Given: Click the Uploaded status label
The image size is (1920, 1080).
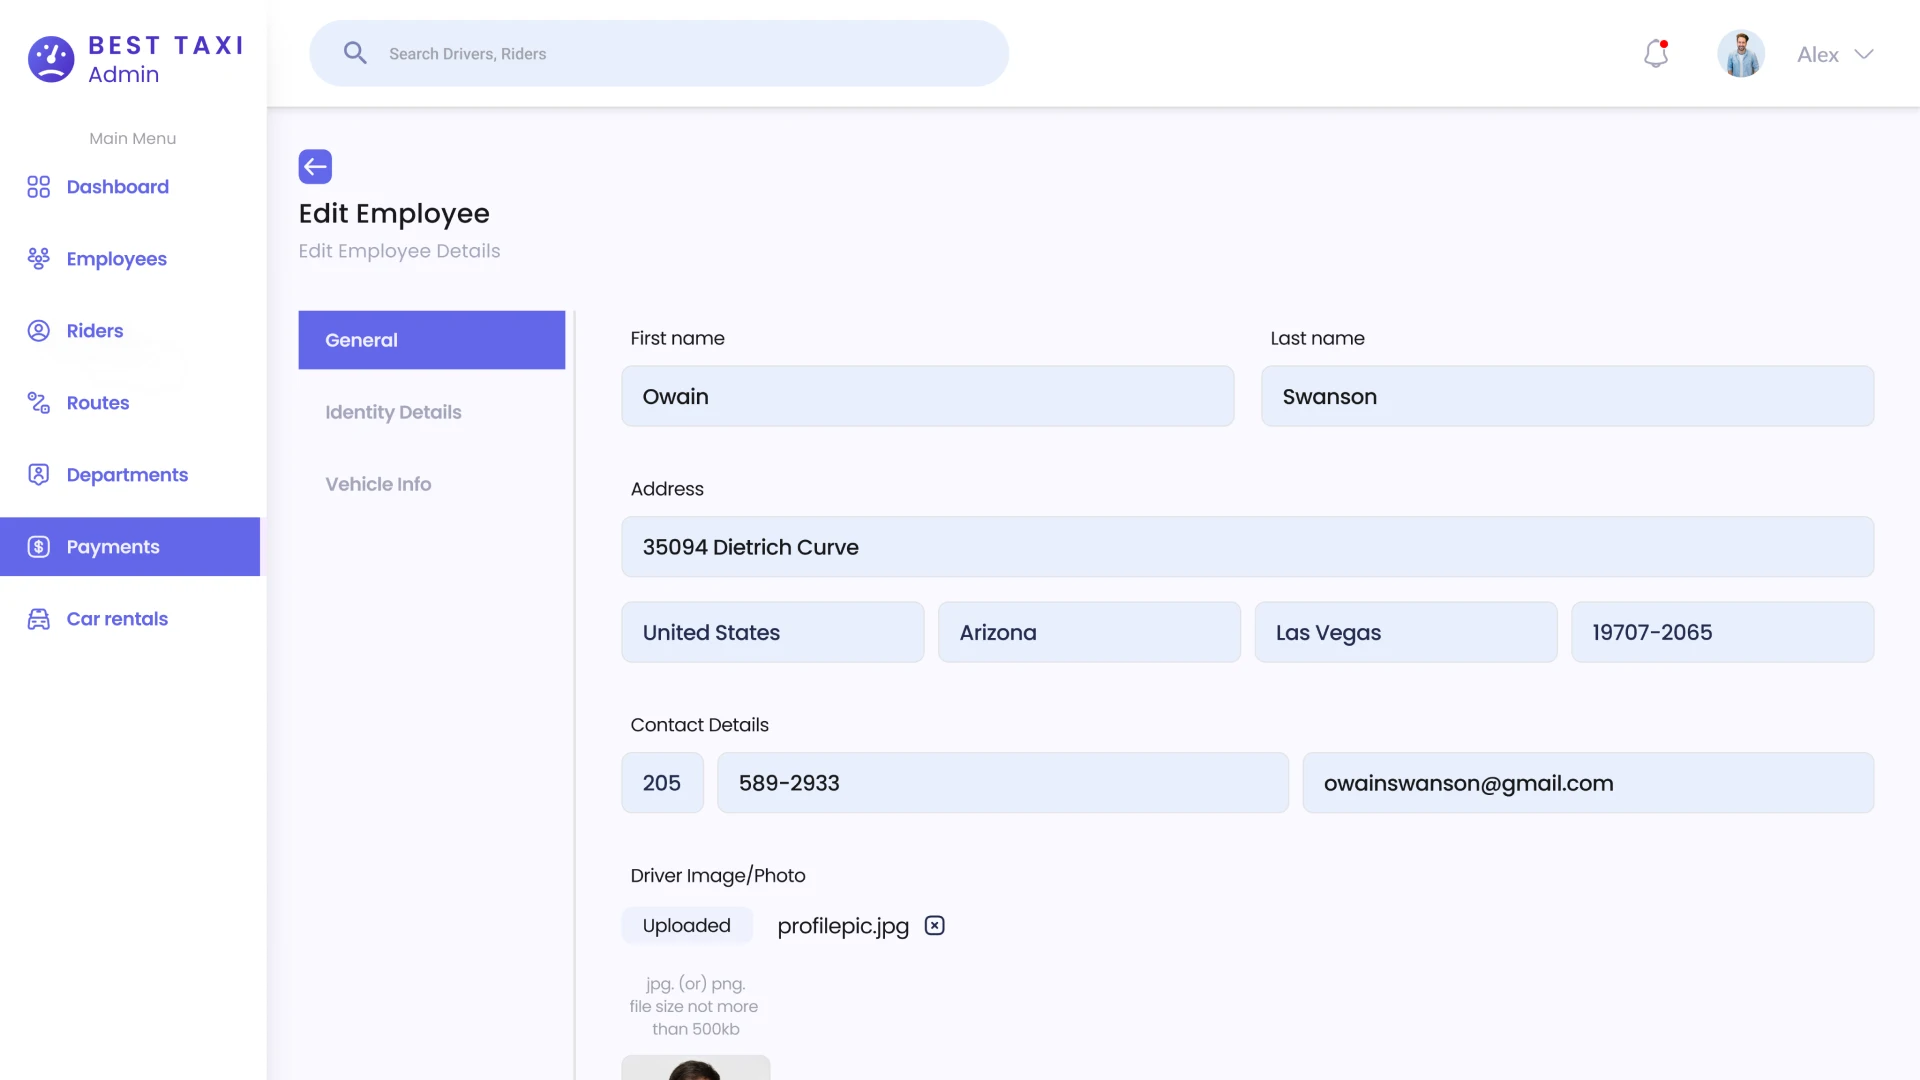Looking at the screenshot, I should (687, 925).
